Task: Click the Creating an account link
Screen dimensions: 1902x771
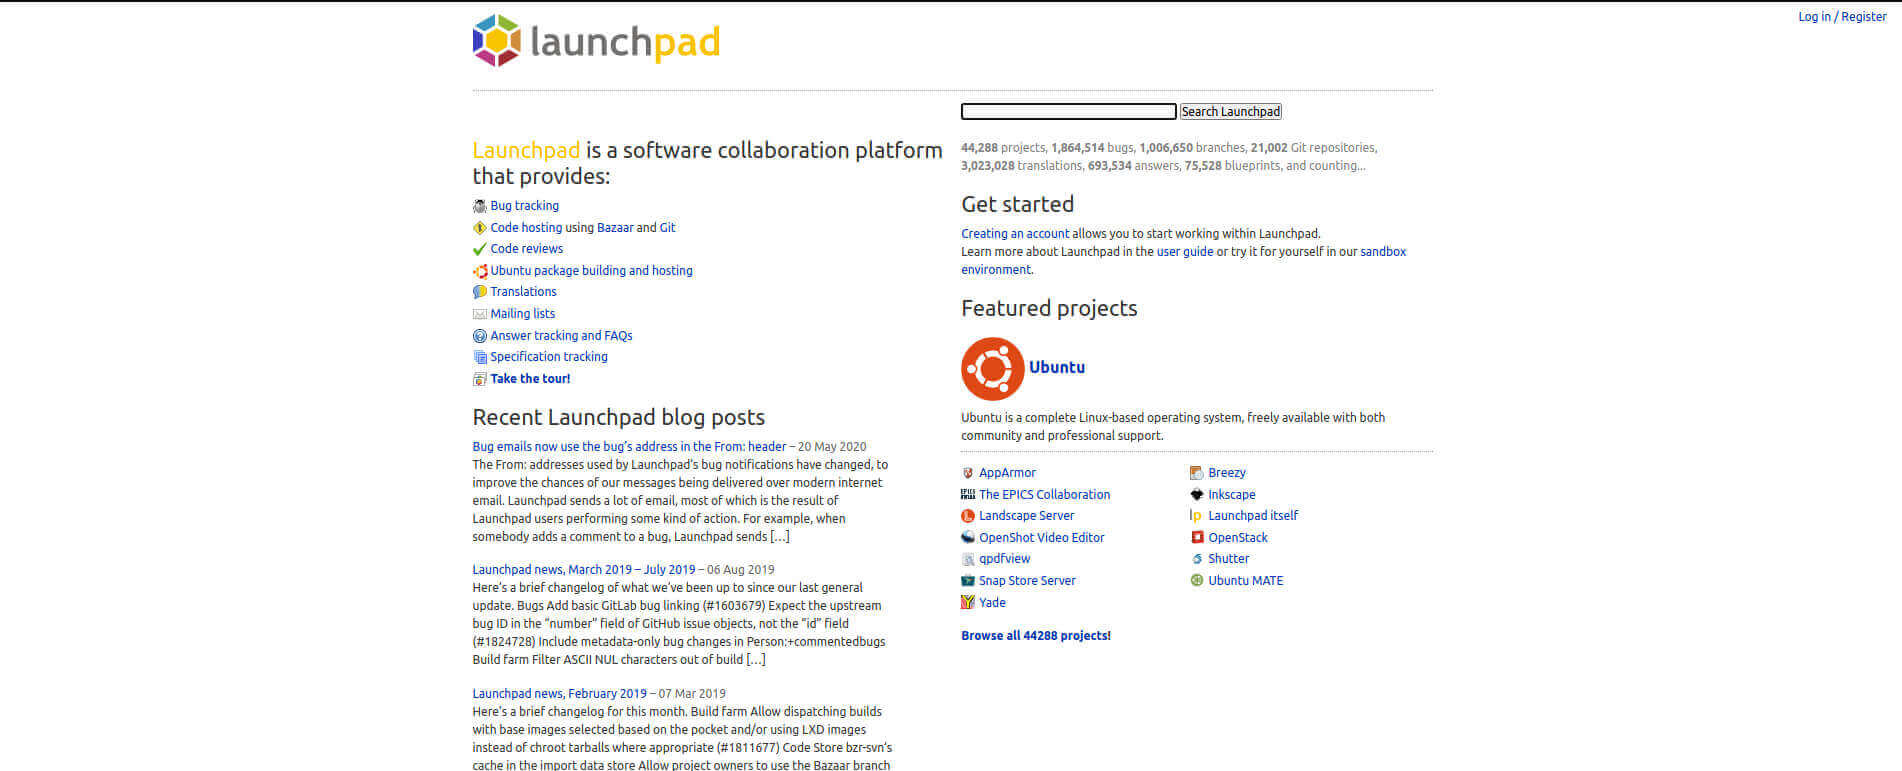Action: [x=1015, y=234]
